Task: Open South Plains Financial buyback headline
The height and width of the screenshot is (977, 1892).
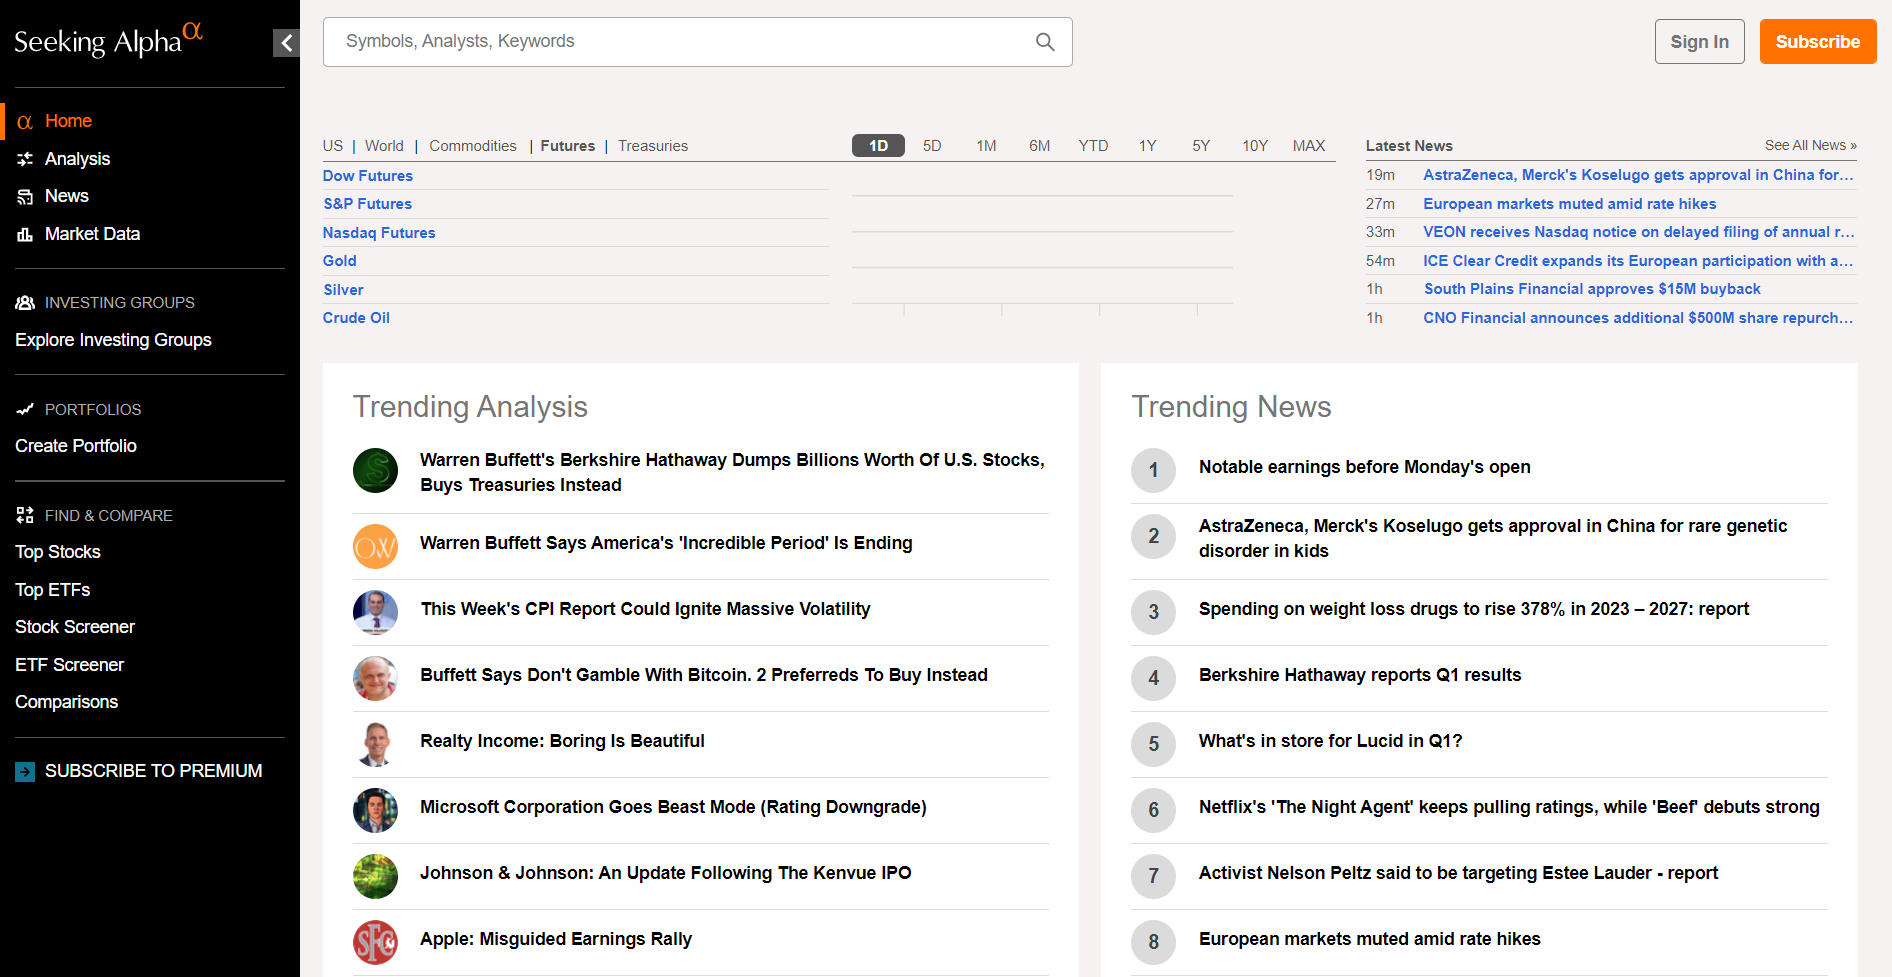Action: click(x=1592, y=289)
